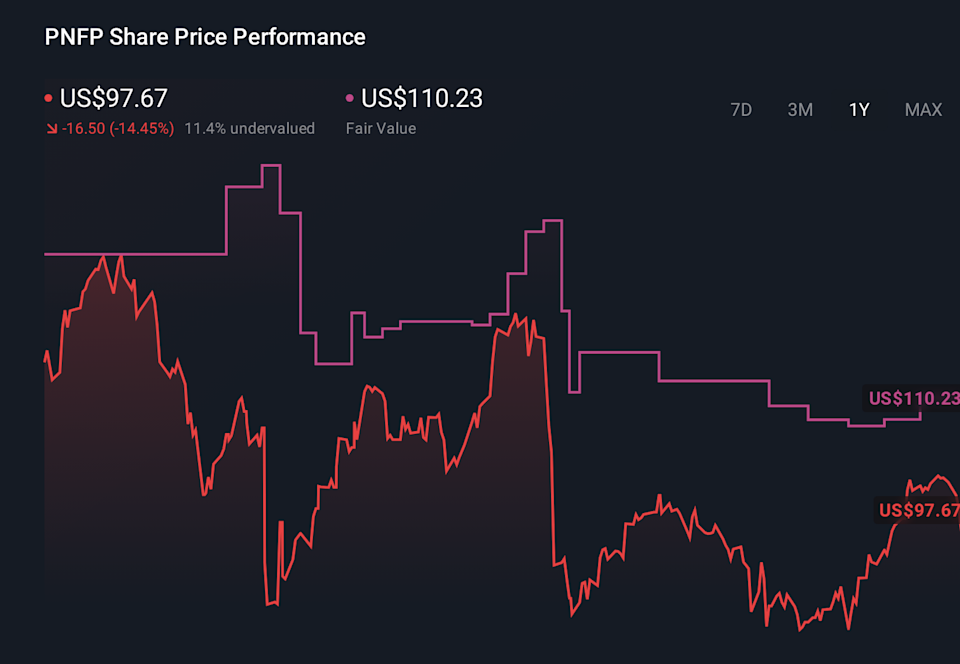
Task: Click the red price line's far-right end
Action: point(957,493)
